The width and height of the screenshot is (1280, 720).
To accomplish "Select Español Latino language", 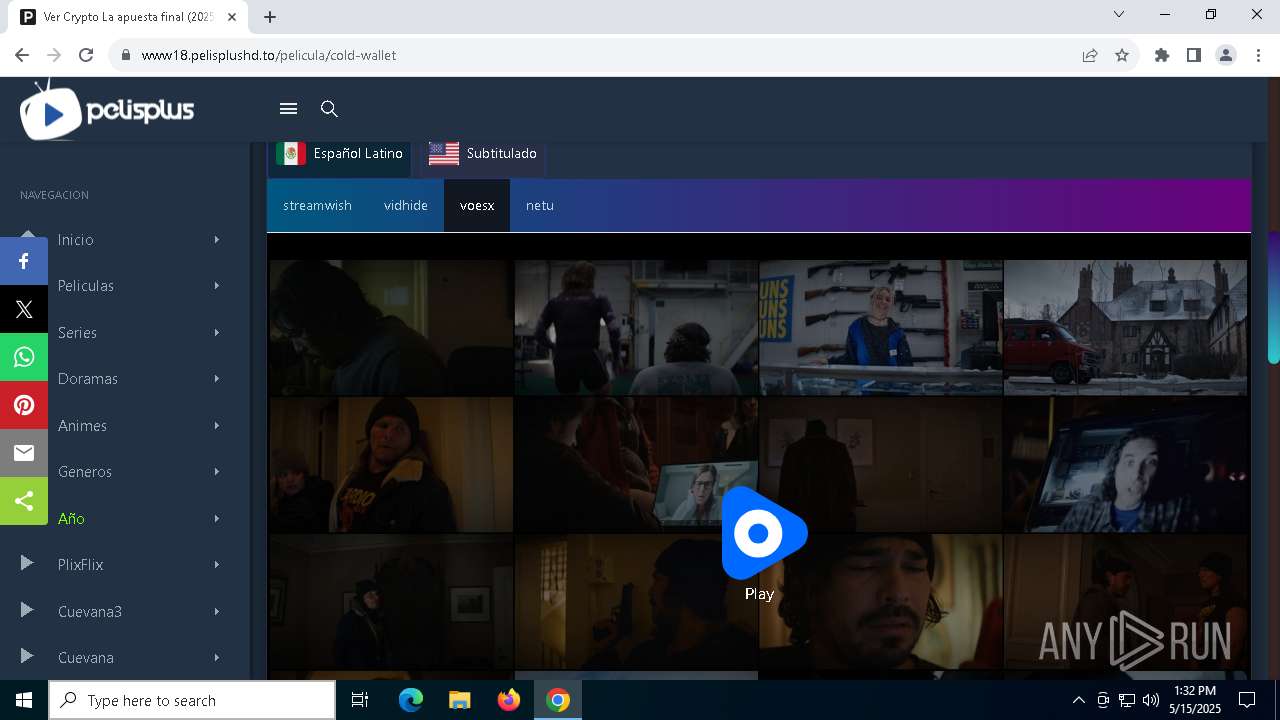I will (339, 154).
